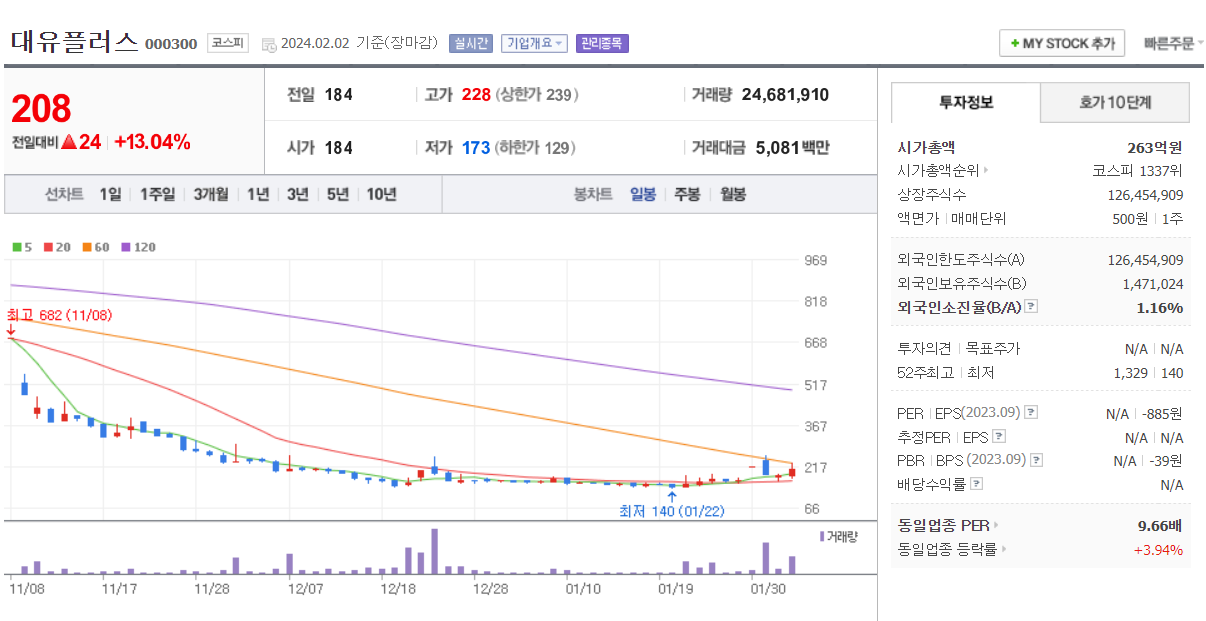
Task: Select the 3년 line chart period
Action: 298,194
